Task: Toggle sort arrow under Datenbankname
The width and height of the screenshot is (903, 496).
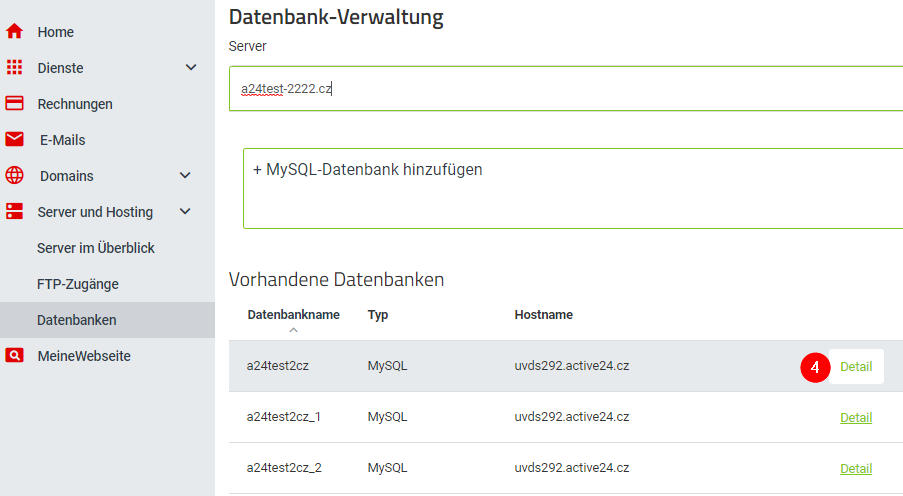Action: click(x=293, y=330)
